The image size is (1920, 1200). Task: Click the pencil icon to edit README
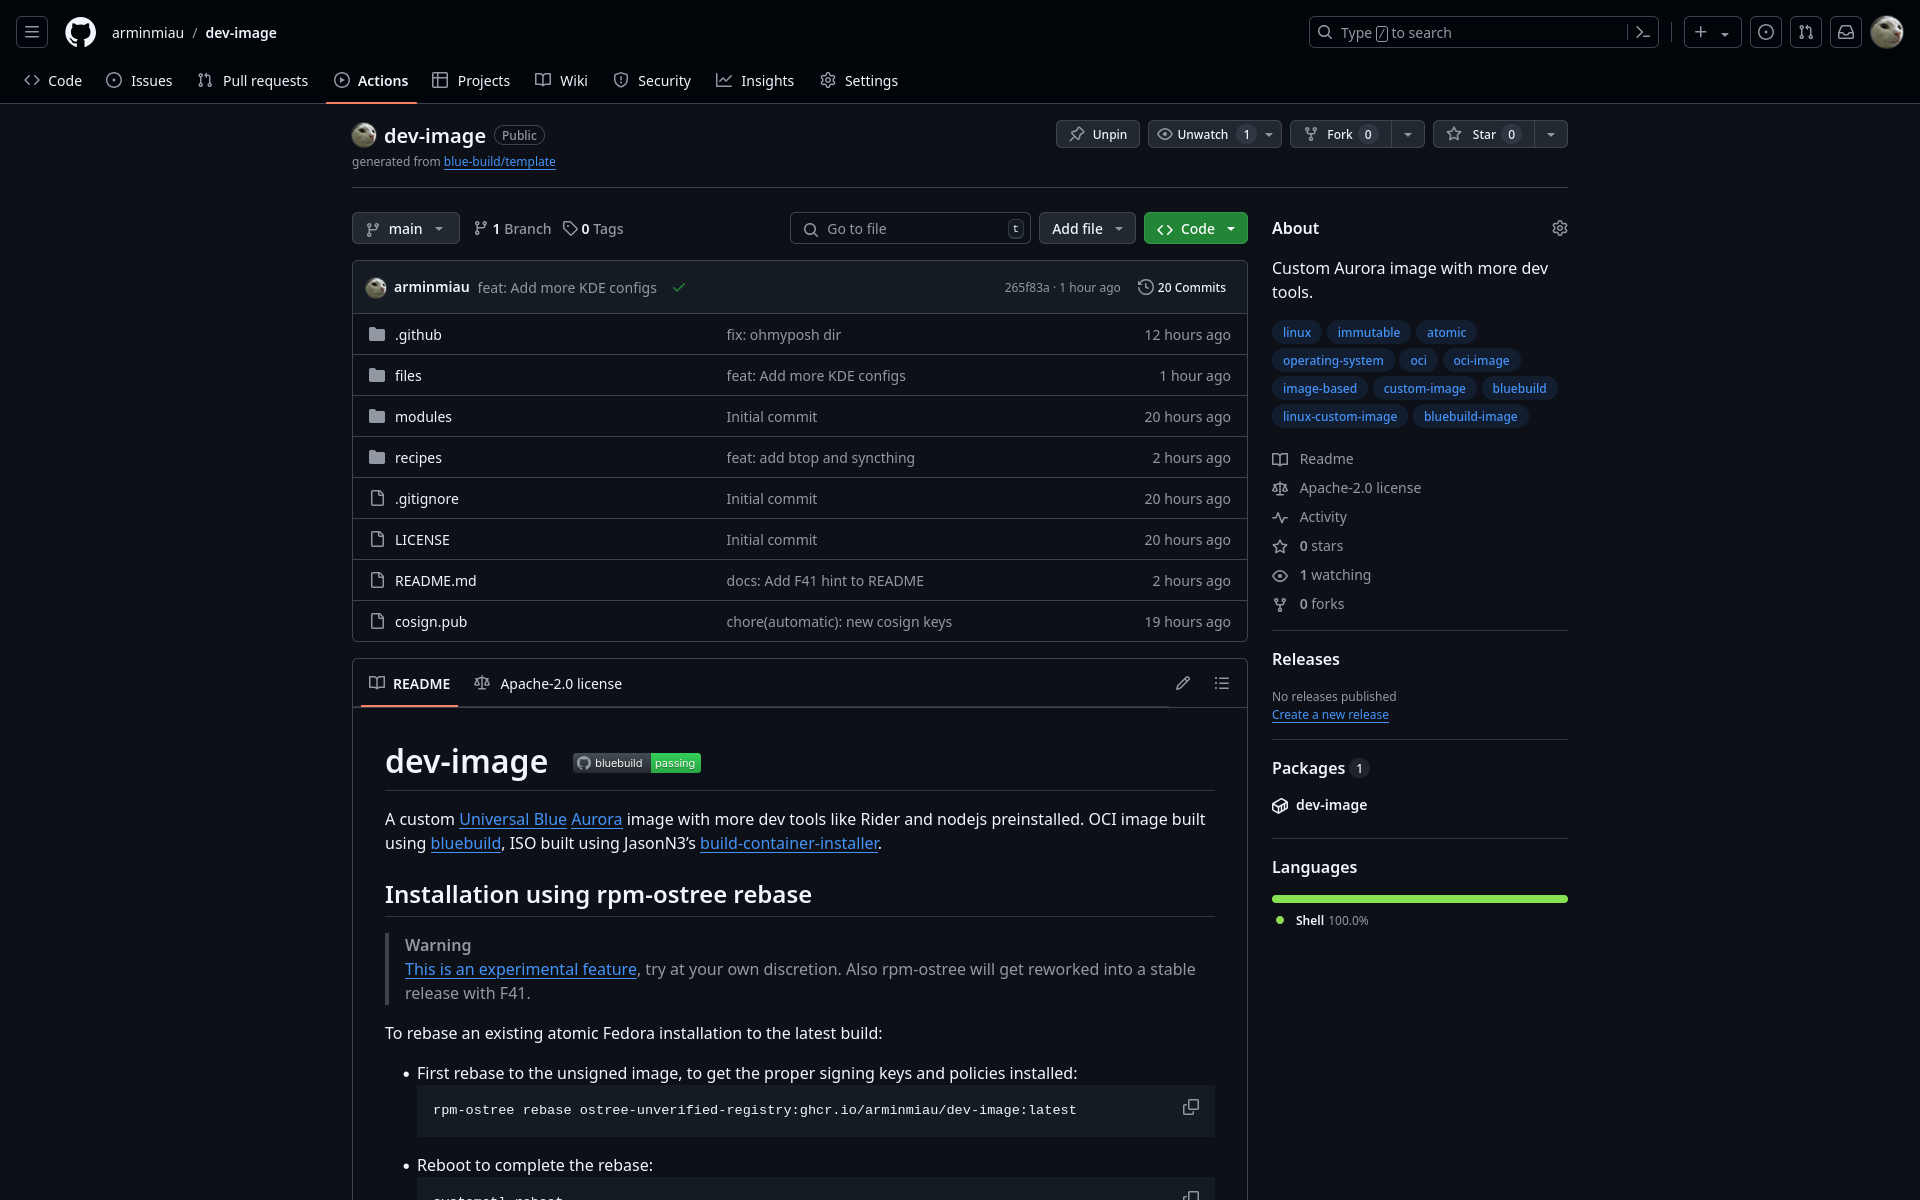1183,683
